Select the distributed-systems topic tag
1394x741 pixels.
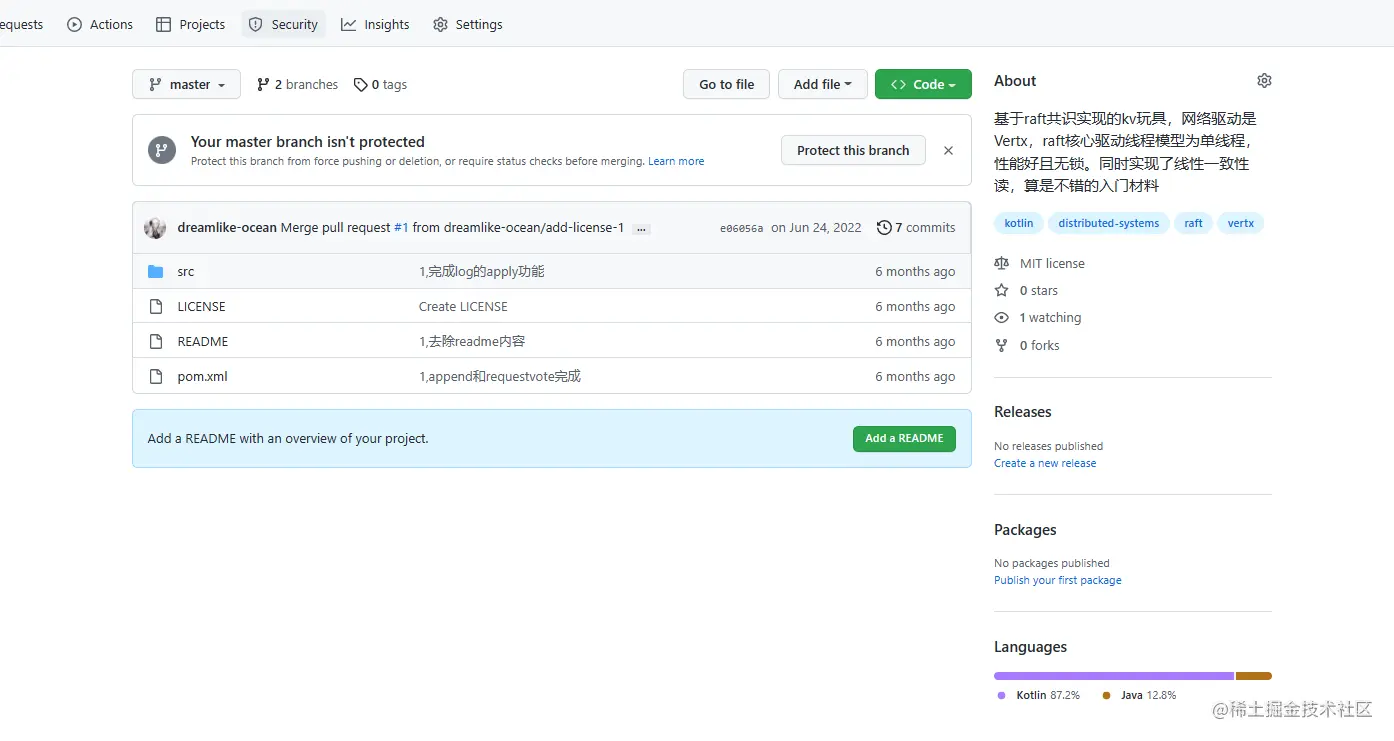point(1109,224)
